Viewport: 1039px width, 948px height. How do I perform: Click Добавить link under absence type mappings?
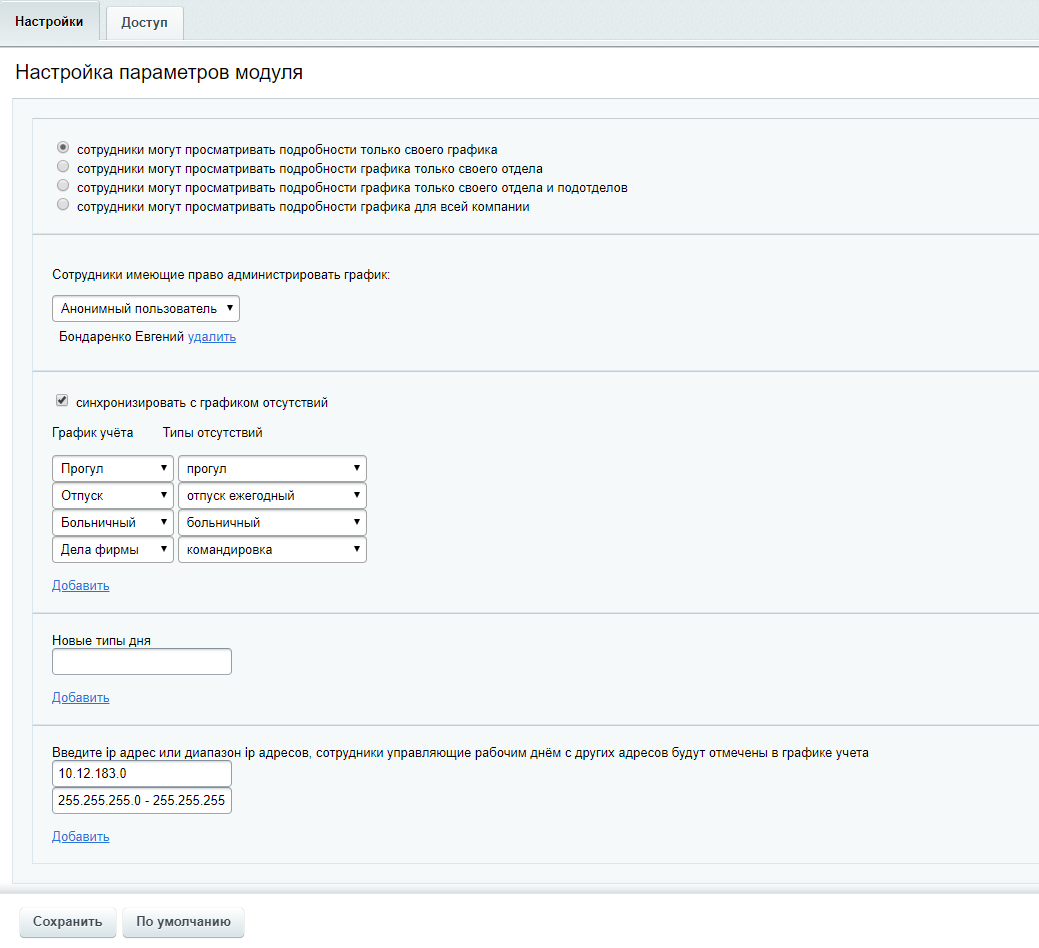[80, 585]
